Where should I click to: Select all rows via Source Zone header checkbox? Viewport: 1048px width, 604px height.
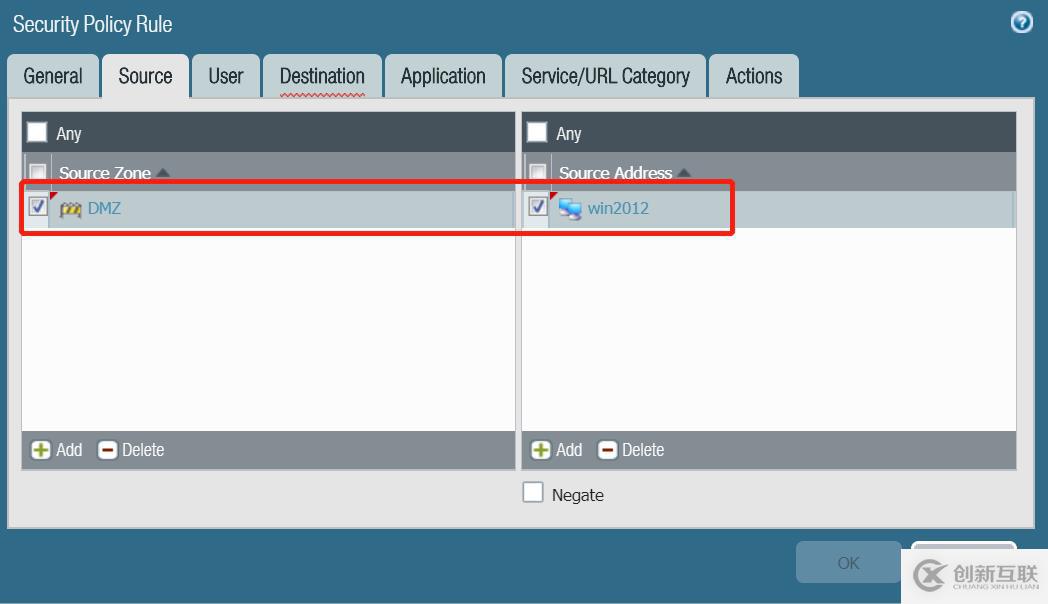click(x=38, y=173)
